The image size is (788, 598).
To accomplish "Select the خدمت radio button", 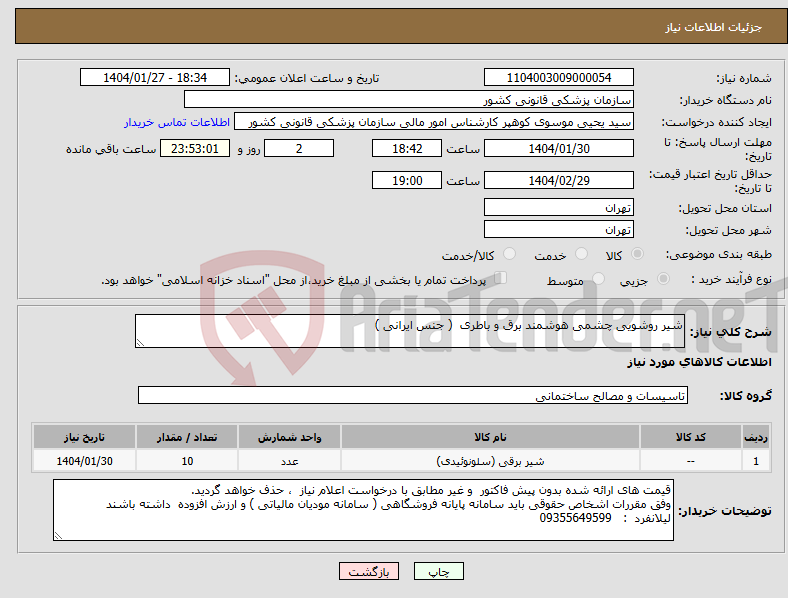I will click(581, 254).
